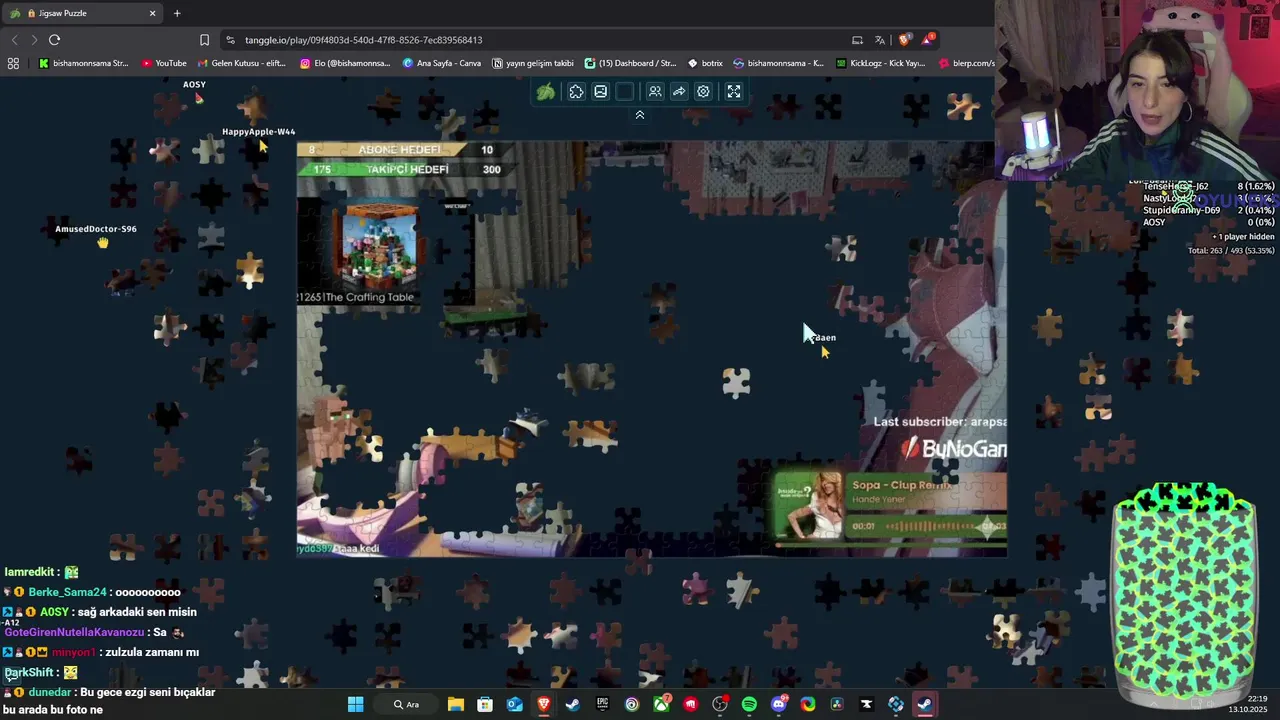Click the HappyApple-W44 player cursor label
The width and height of the screenshot is (1280, 720).
[259, 132]
